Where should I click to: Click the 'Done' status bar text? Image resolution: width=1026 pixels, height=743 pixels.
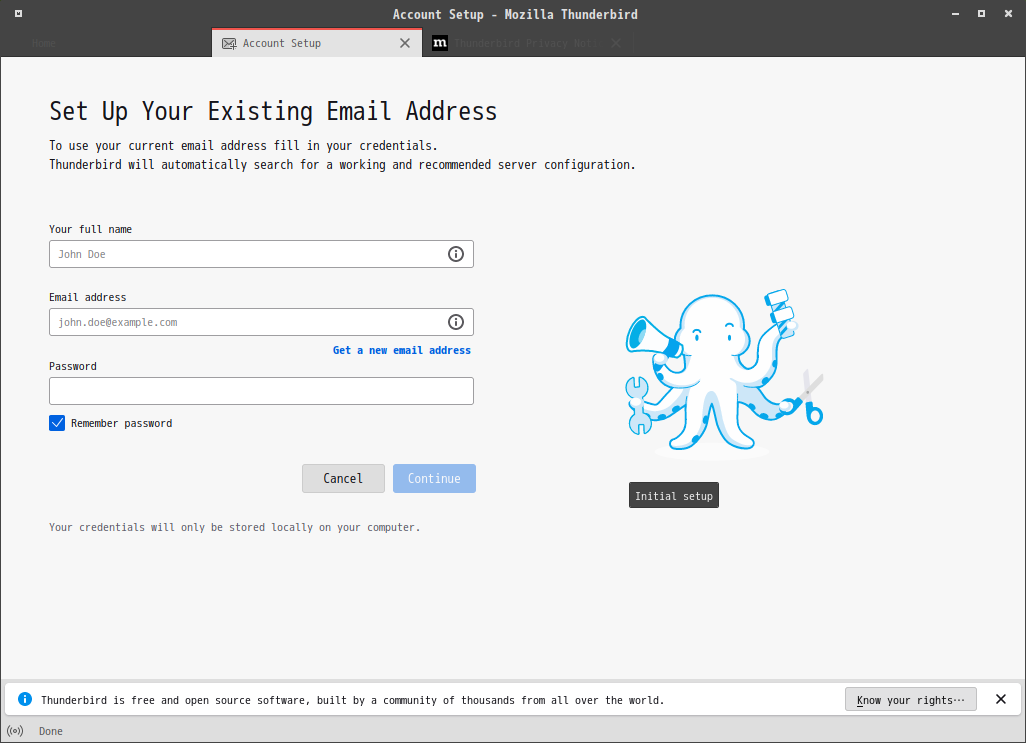tap(50, 731)
